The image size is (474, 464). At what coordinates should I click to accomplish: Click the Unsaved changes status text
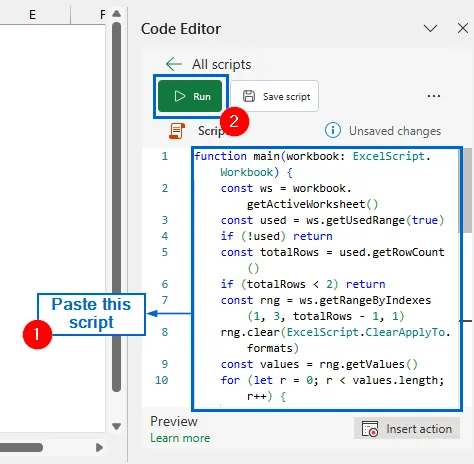click(395, 131)
